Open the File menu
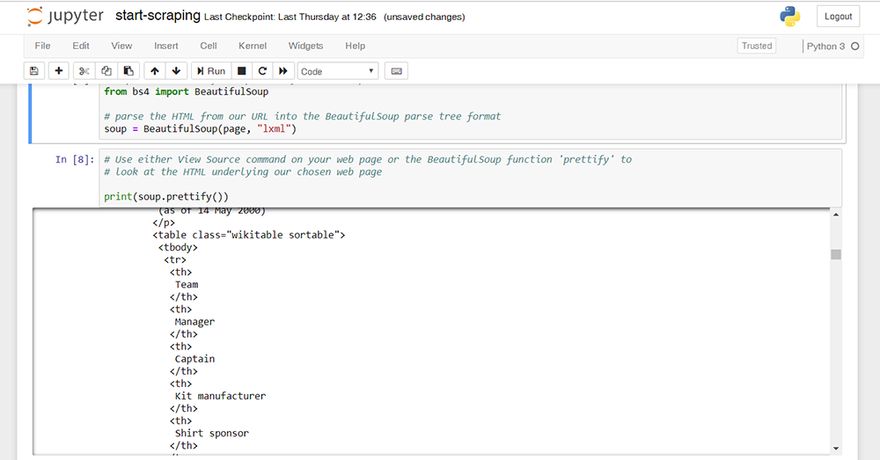 (43, 46)
